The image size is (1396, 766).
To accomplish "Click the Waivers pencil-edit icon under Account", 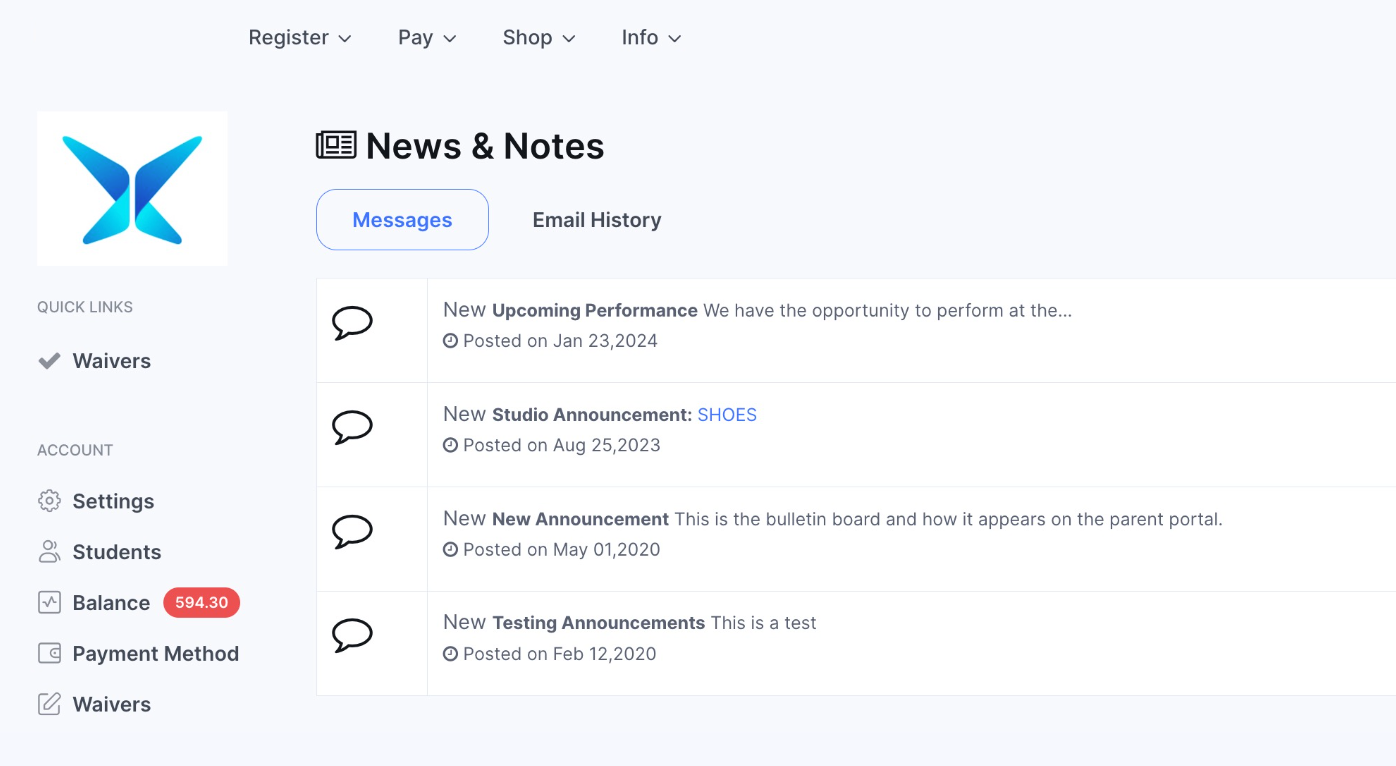I will click(x=49, y=704).
